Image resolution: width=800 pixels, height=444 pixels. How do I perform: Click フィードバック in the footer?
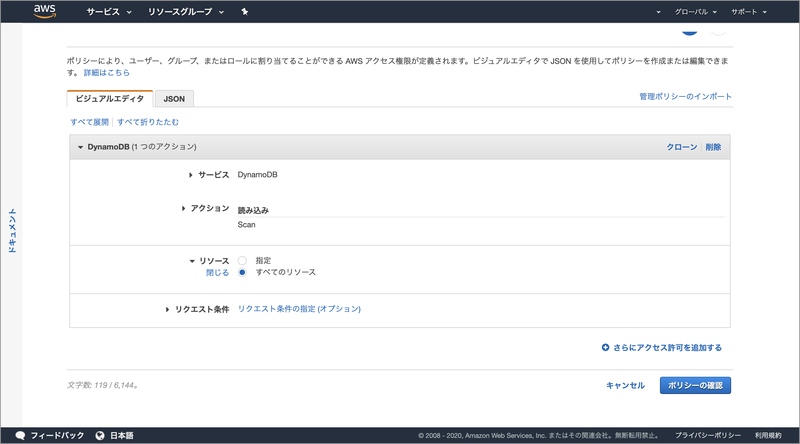57,435
